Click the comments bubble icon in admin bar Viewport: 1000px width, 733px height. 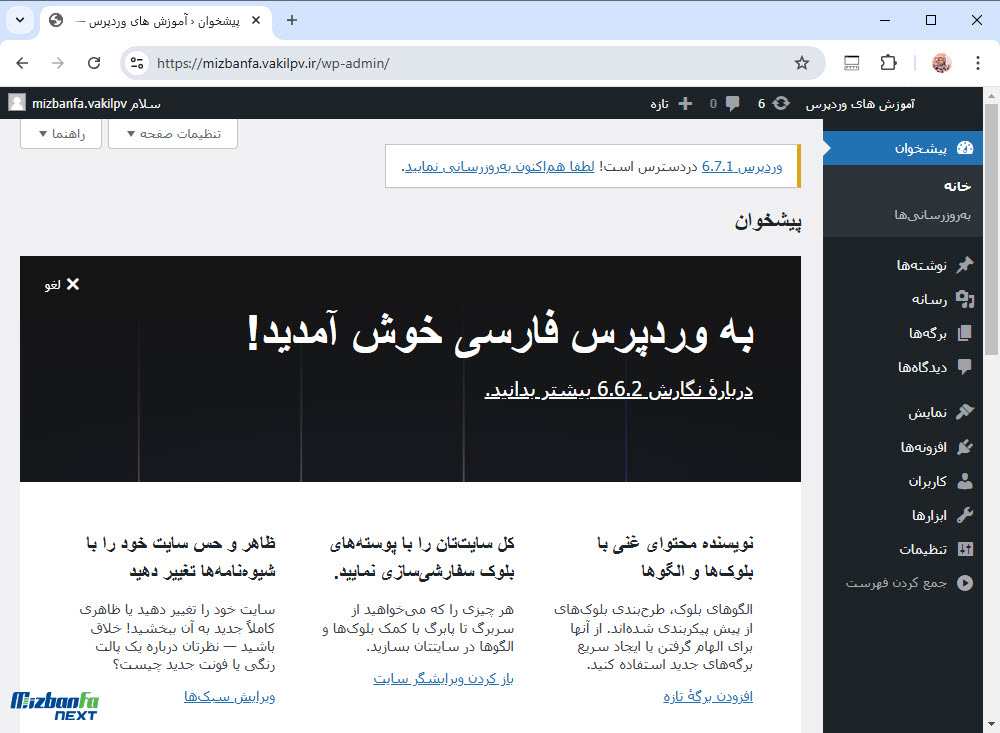tap(732, 103)
